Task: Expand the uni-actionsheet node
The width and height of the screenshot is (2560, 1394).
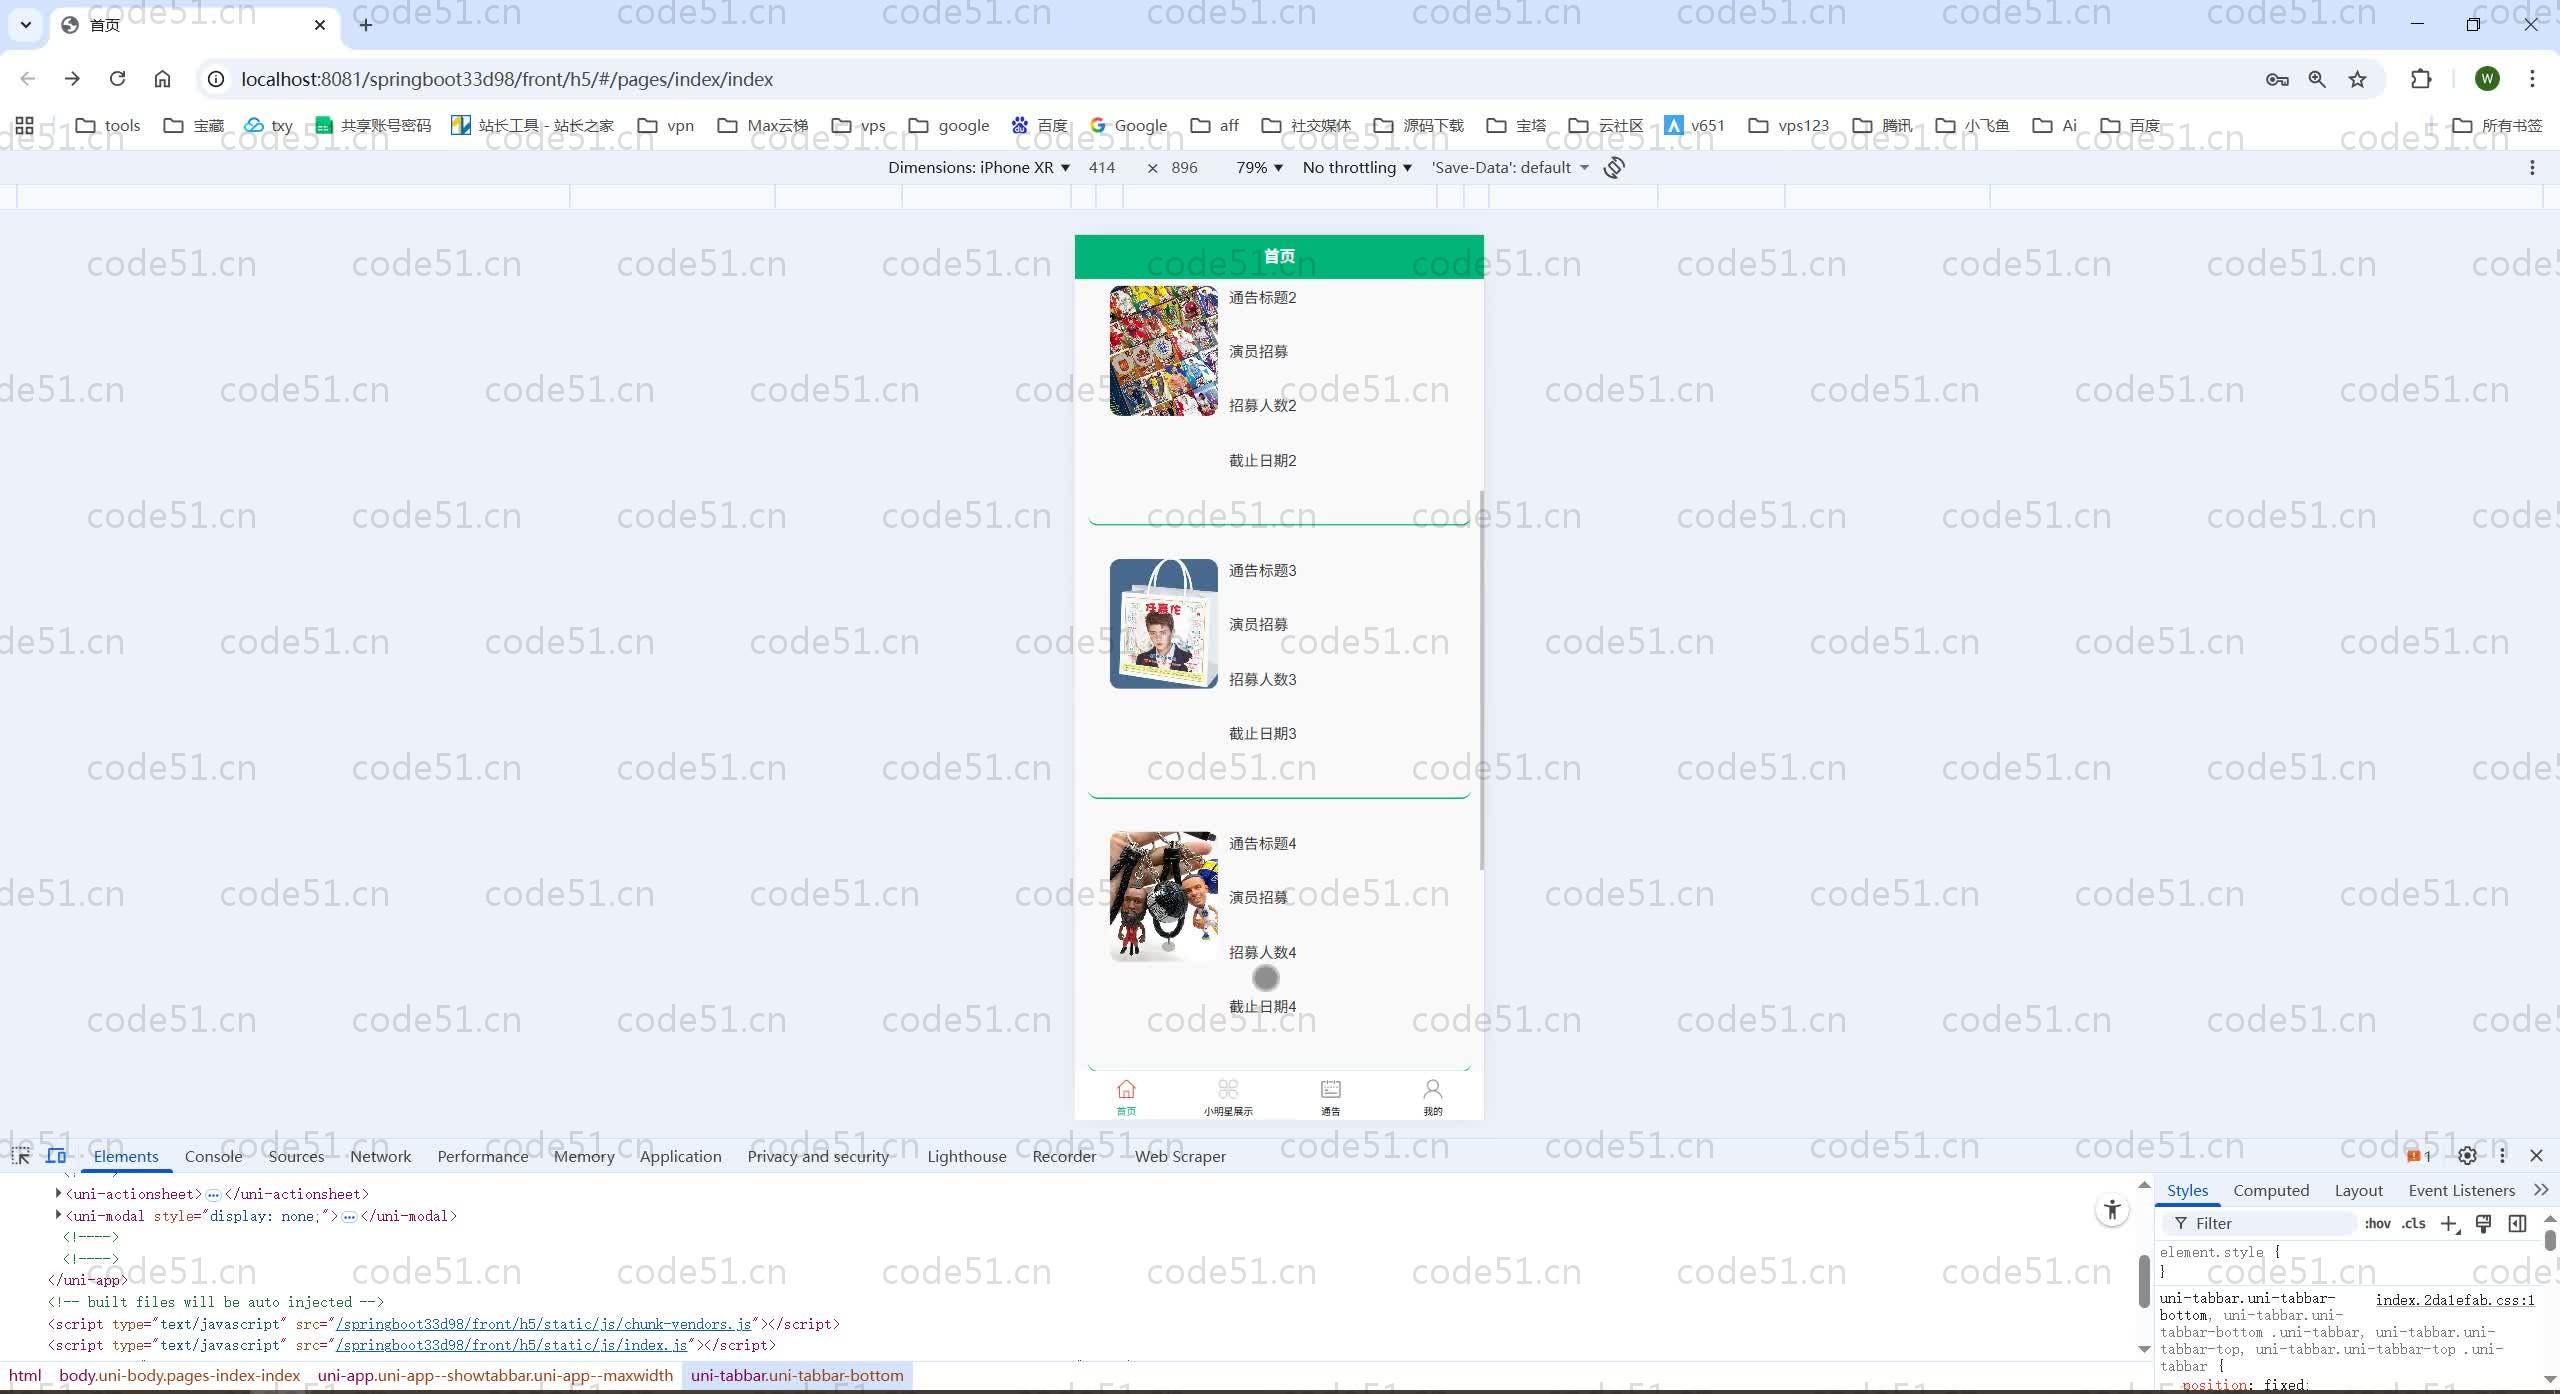Action: [57, 1193]
